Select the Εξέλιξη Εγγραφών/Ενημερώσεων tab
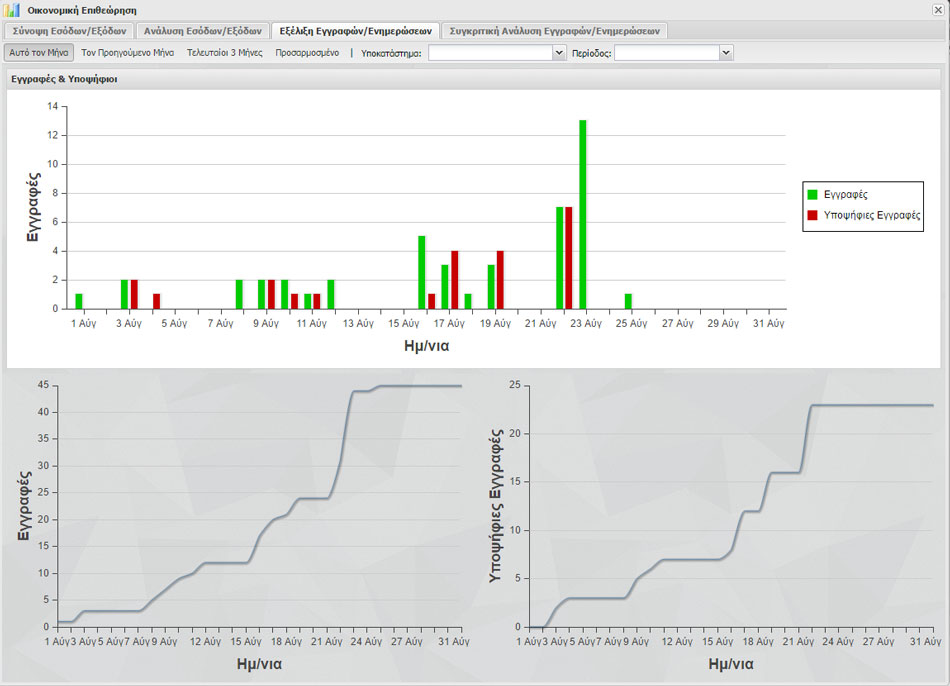This screenshot has height=686, width=950. click(x=355, y=31)
